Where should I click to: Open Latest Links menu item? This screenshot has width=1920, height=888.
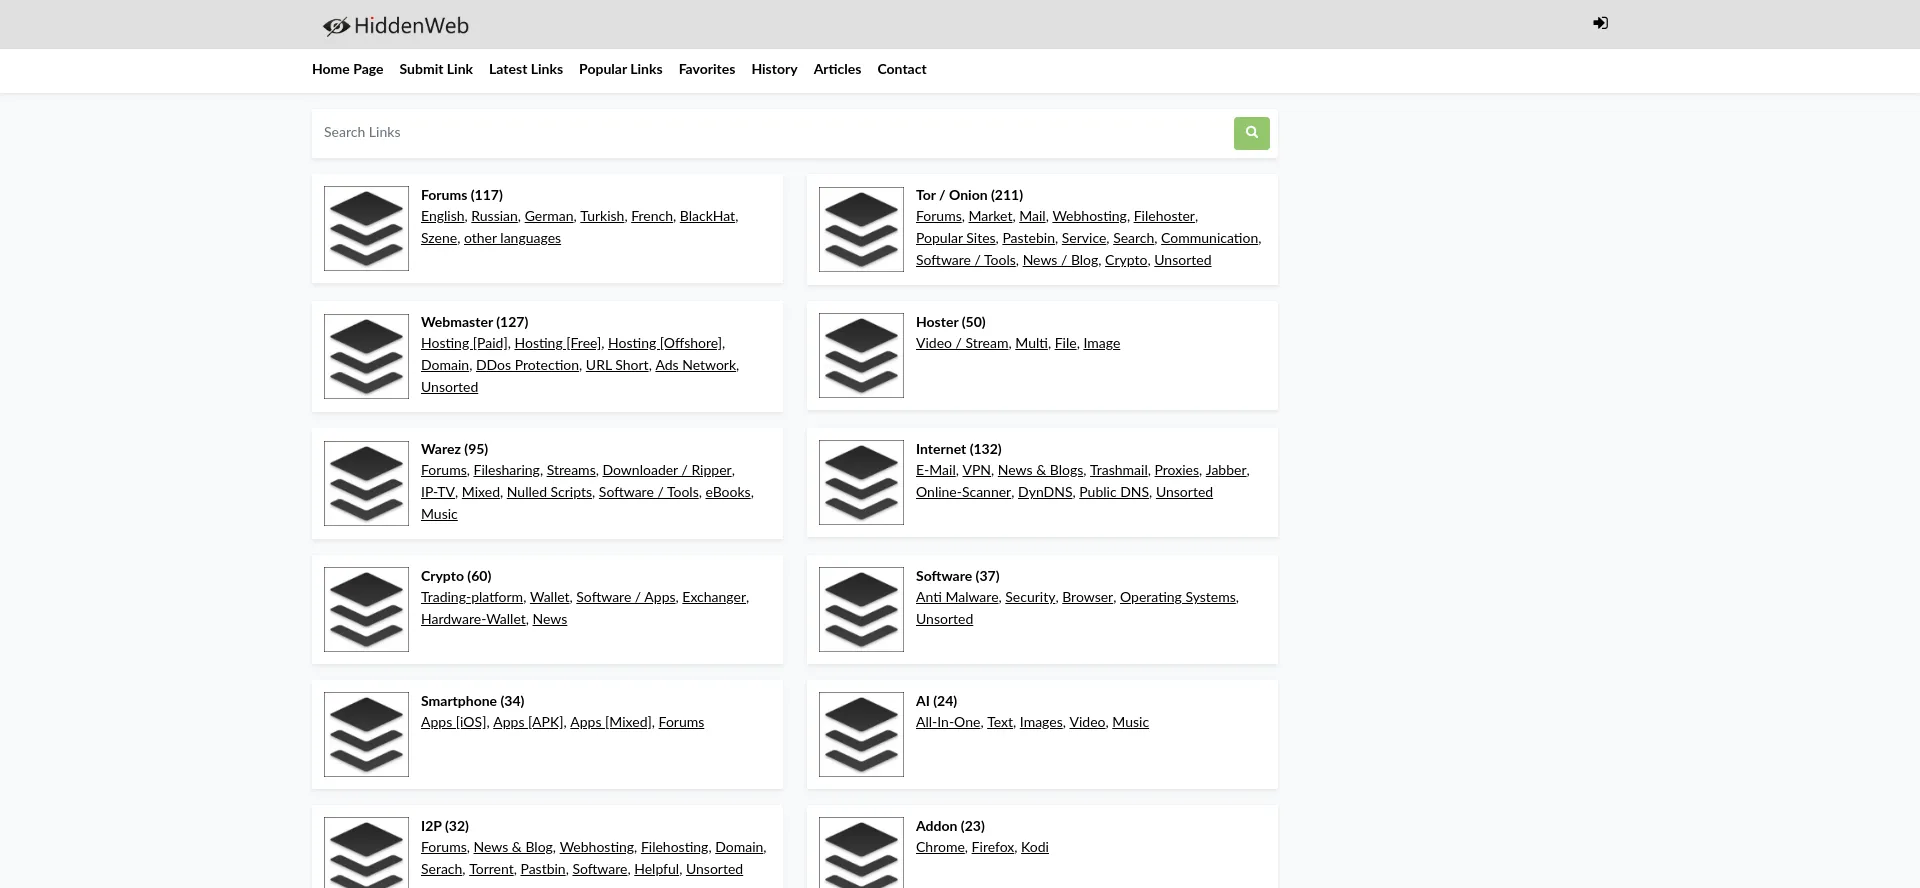click(x=526, y=70)
